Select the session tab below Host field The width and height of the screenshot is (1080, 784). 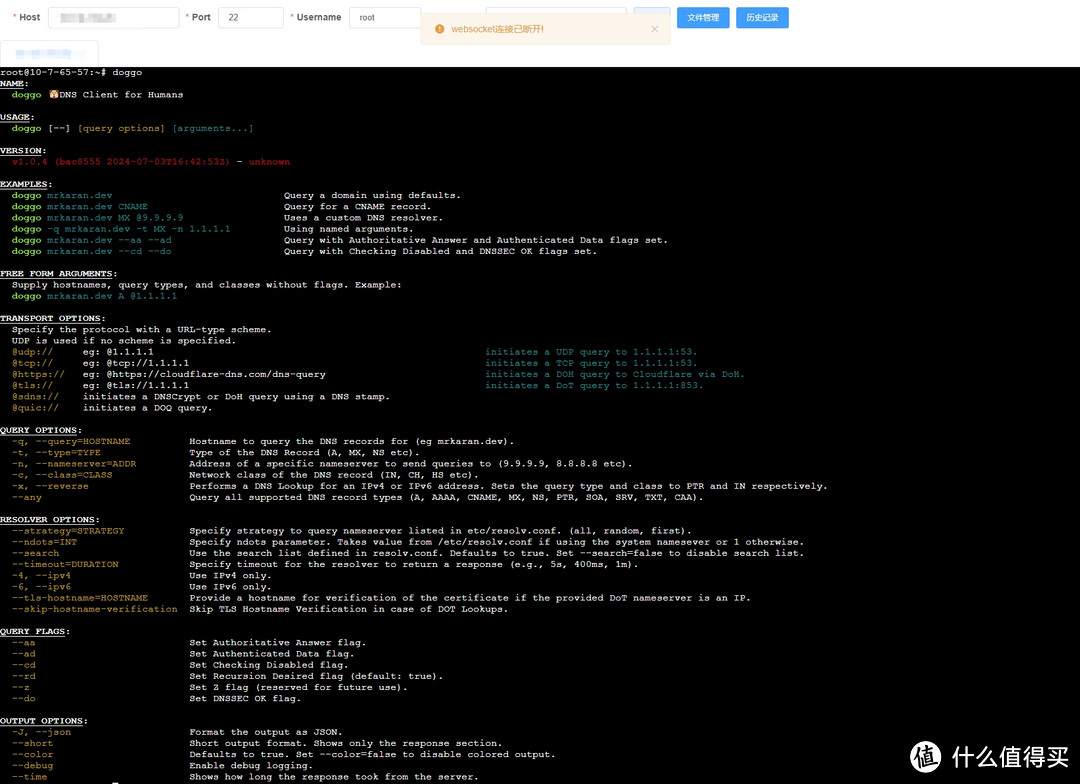49,52
